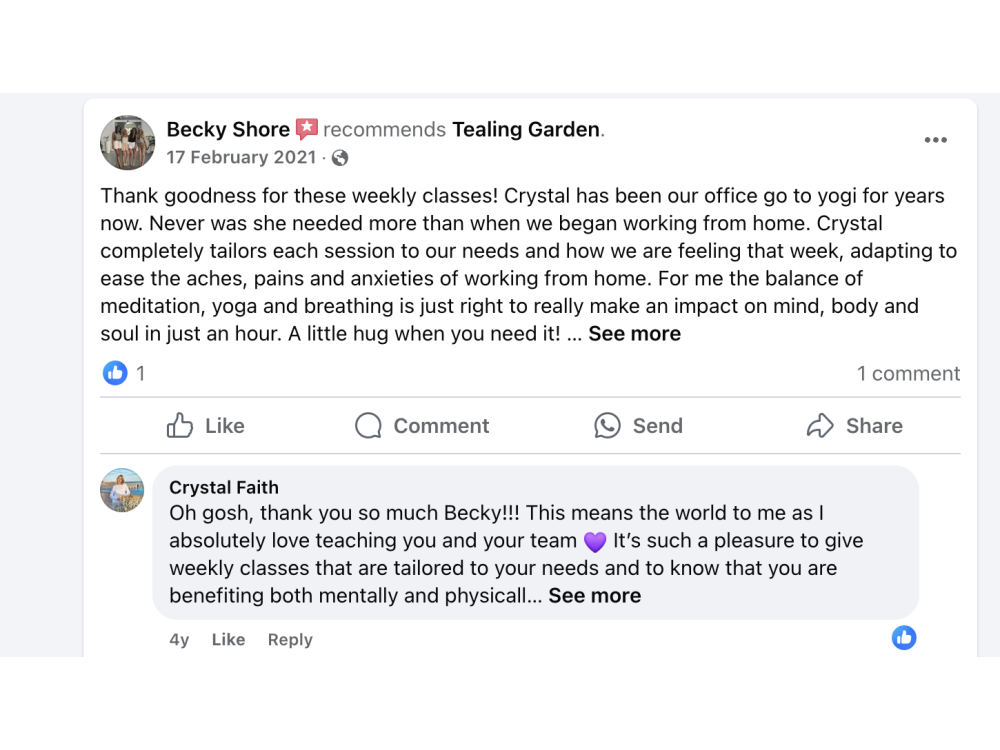Click the public globe audience icon
1000x750 pixels.
pyautogui.click(x=340, y=158)
